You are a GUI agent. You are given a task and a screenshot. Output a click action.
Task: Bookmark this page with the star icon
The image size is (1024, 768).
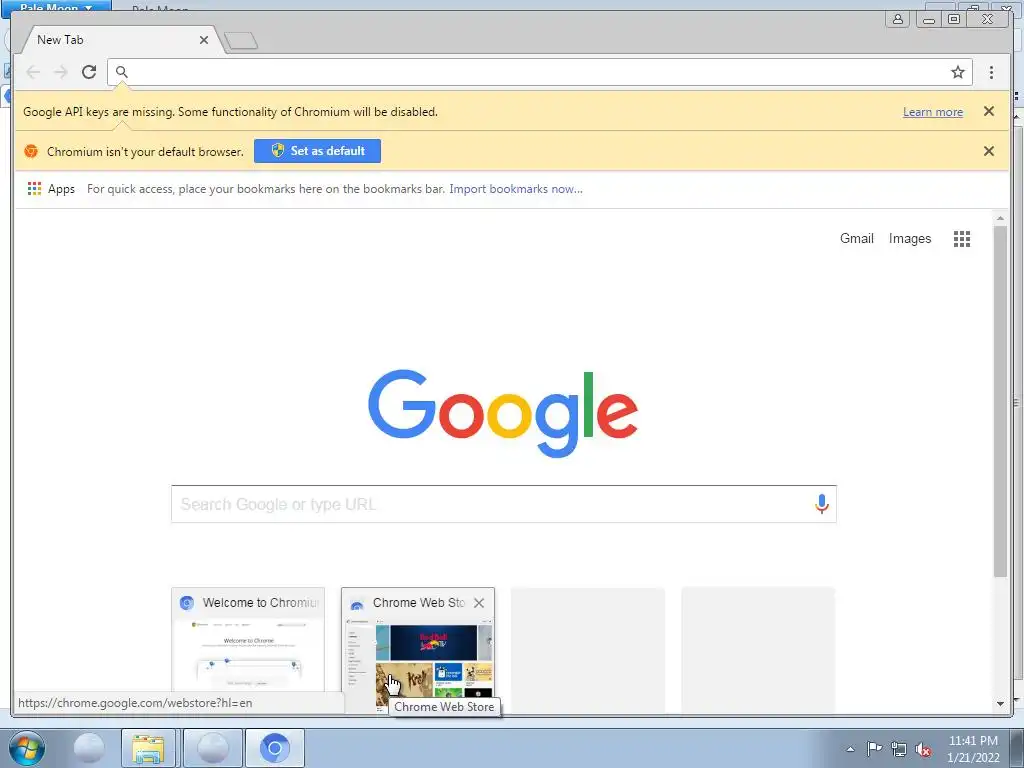coord(957,72)
